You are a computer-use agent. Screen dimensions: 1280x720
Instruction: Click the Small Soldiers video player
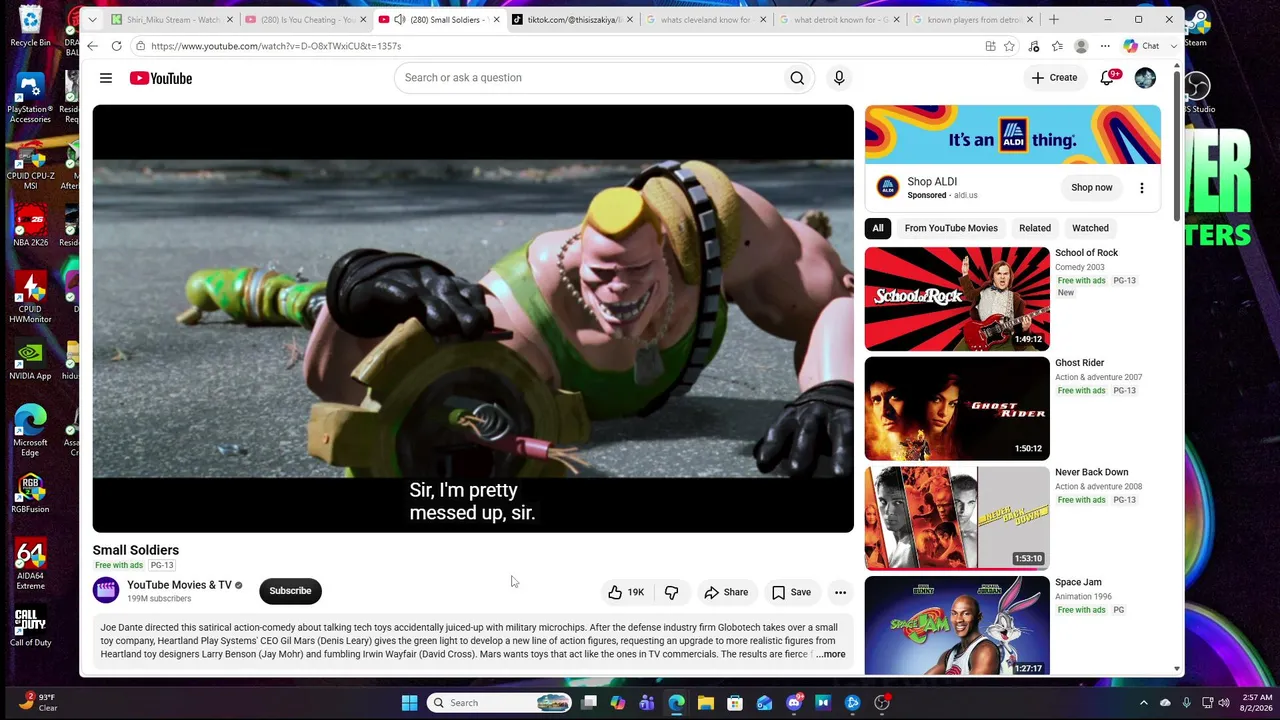pyautogui.click(x=473, y=319)
